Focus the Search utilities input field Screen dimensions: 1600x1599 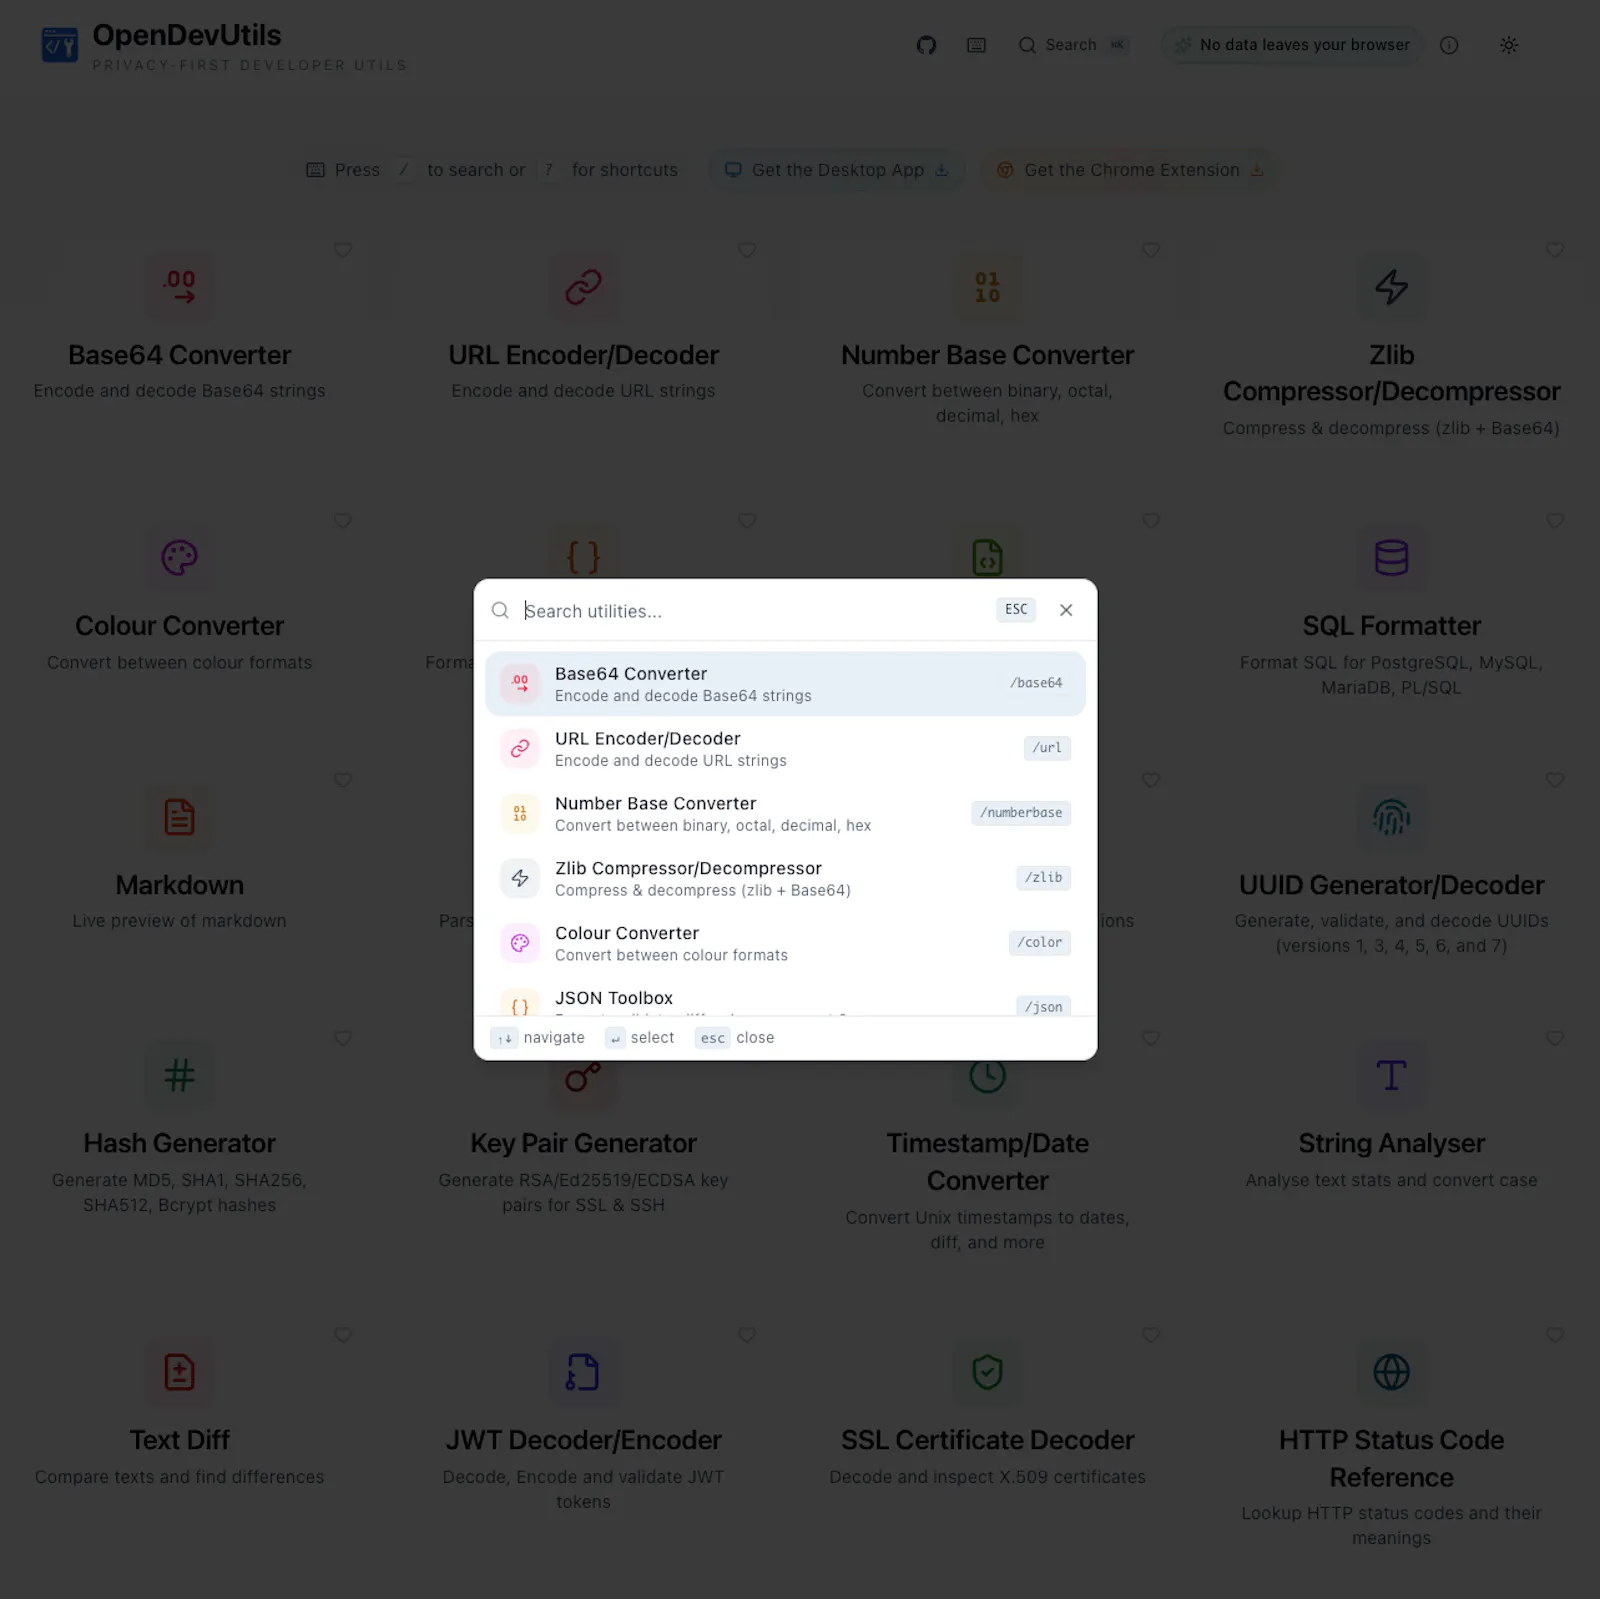pyautogui.click(x=752, y=611)
